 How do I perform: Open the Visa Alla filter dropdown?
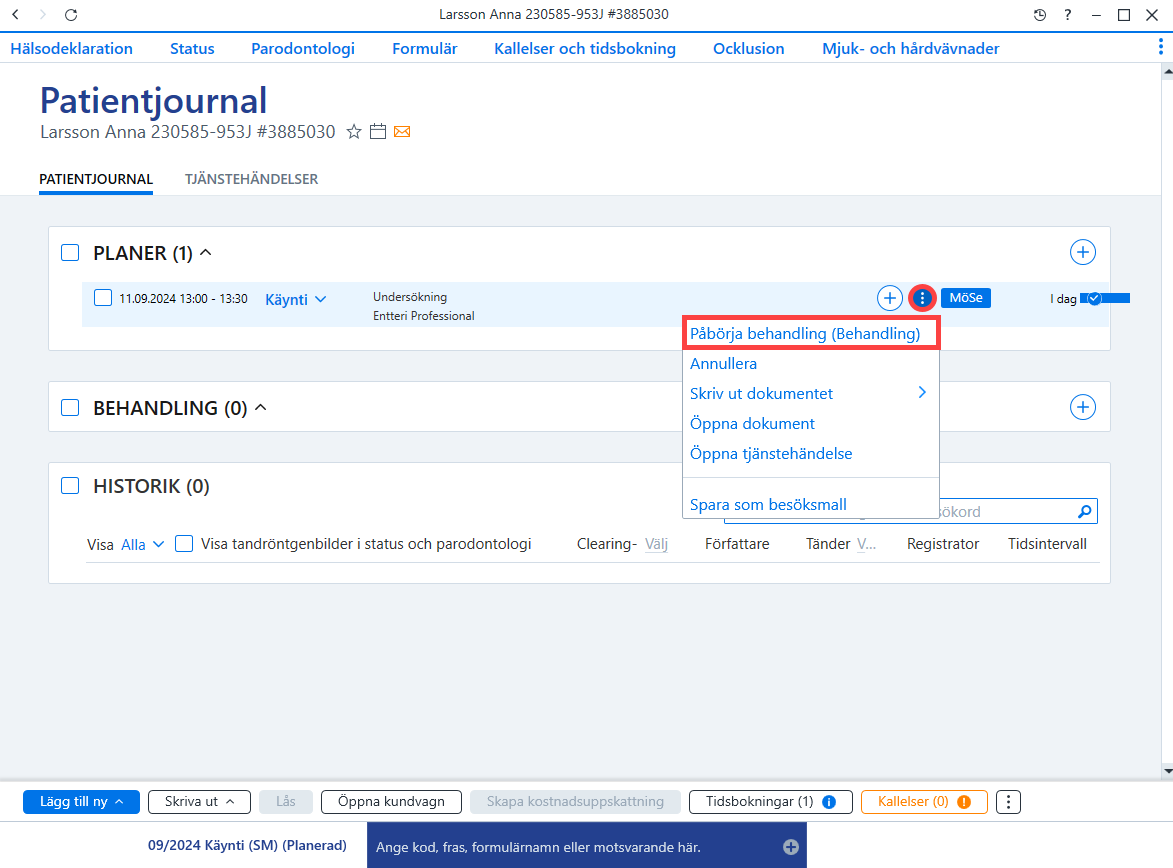[142, 545]
